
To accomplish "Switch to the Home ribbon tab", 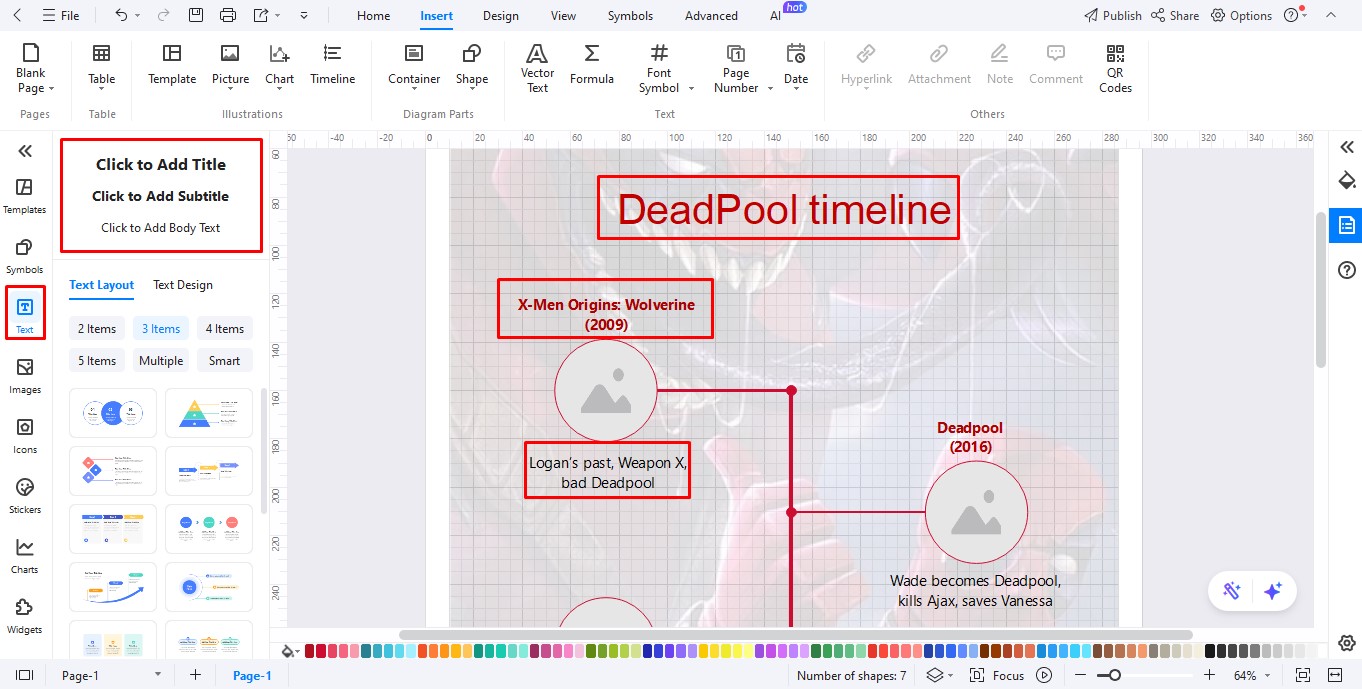I will pos(374,16).
